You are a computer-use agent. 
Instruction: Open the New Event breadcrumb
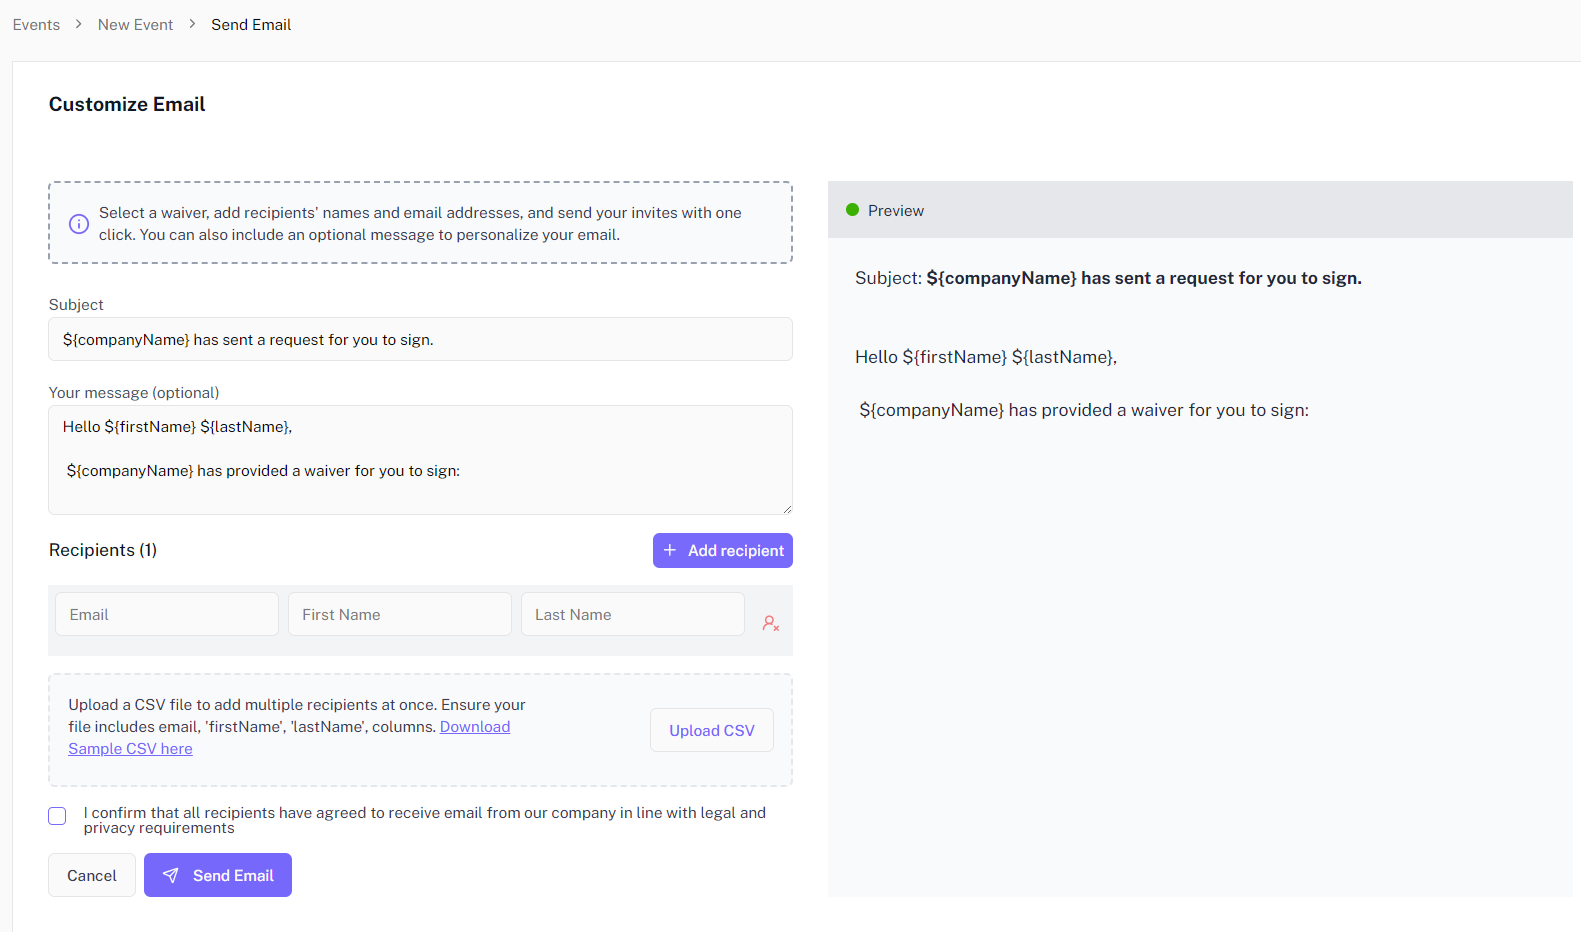(135, 25)
